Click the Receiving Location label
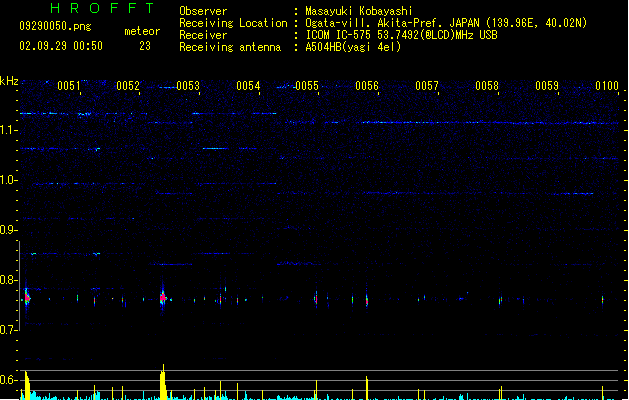Screen dimensions: 629x400 coord(233,23)
